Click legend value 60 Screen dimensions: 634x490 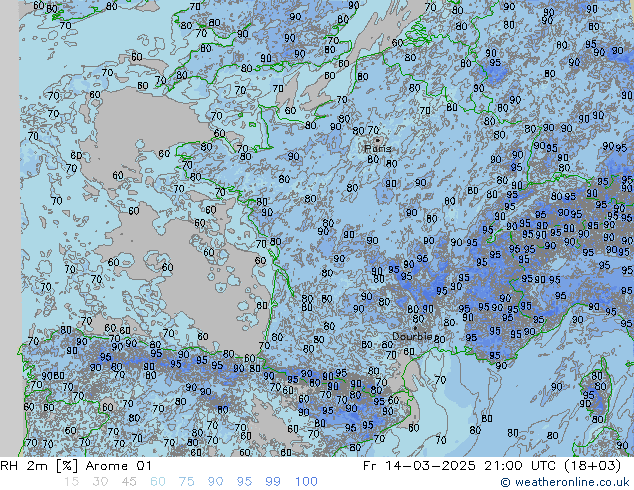click(158, 482)
